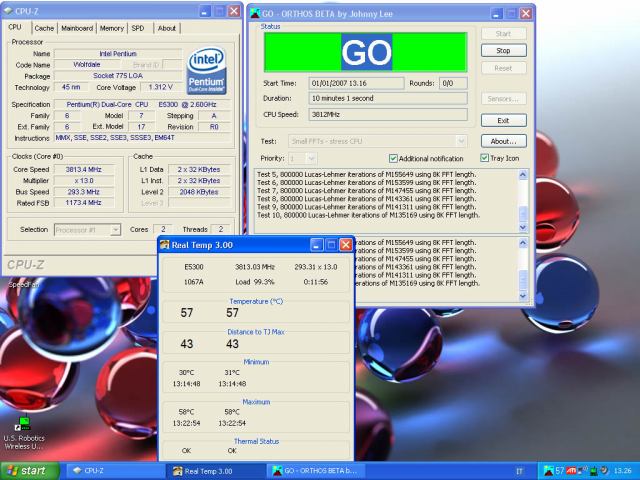Open the Memory tab

(111, 28)
